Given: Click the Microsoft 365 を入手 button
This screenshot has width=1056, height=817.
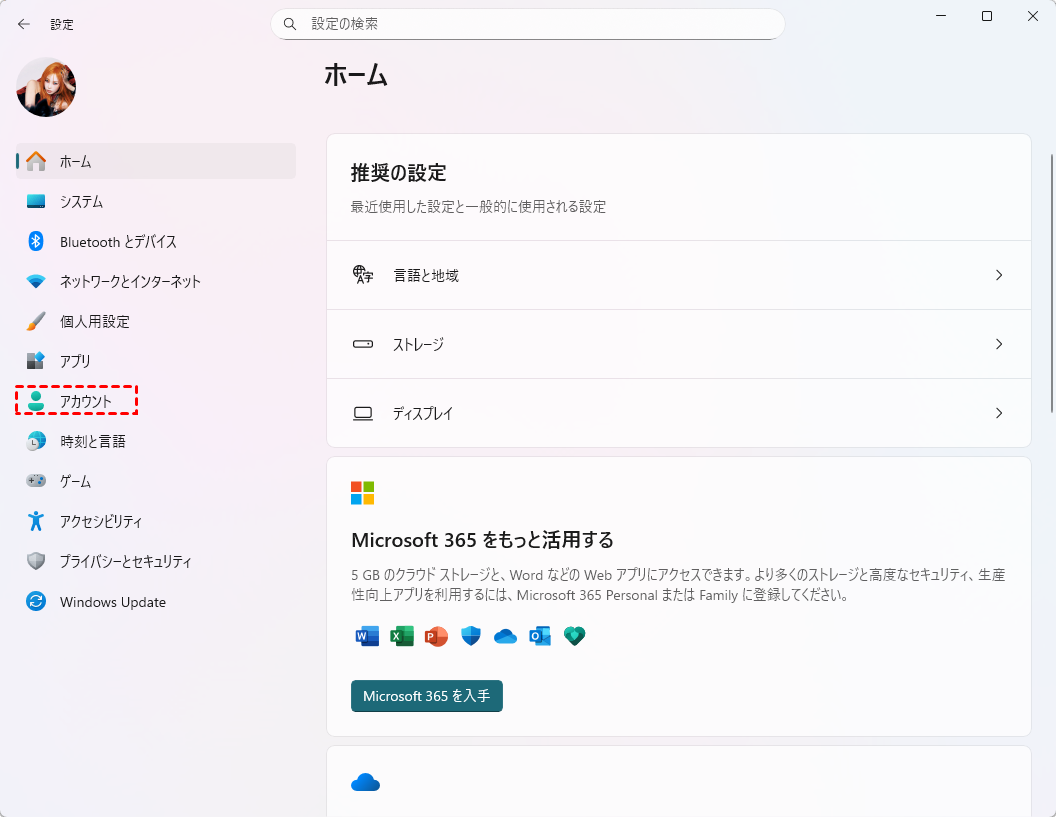Looking at the screenshot, I should (426, 696).
